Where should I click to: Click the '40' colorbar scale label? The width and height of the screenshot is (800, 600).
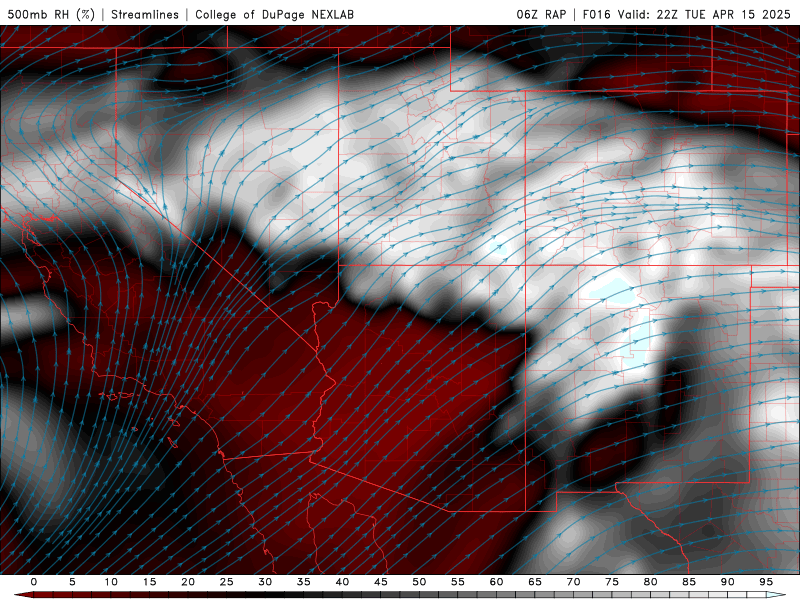click(x=342, y=582)
